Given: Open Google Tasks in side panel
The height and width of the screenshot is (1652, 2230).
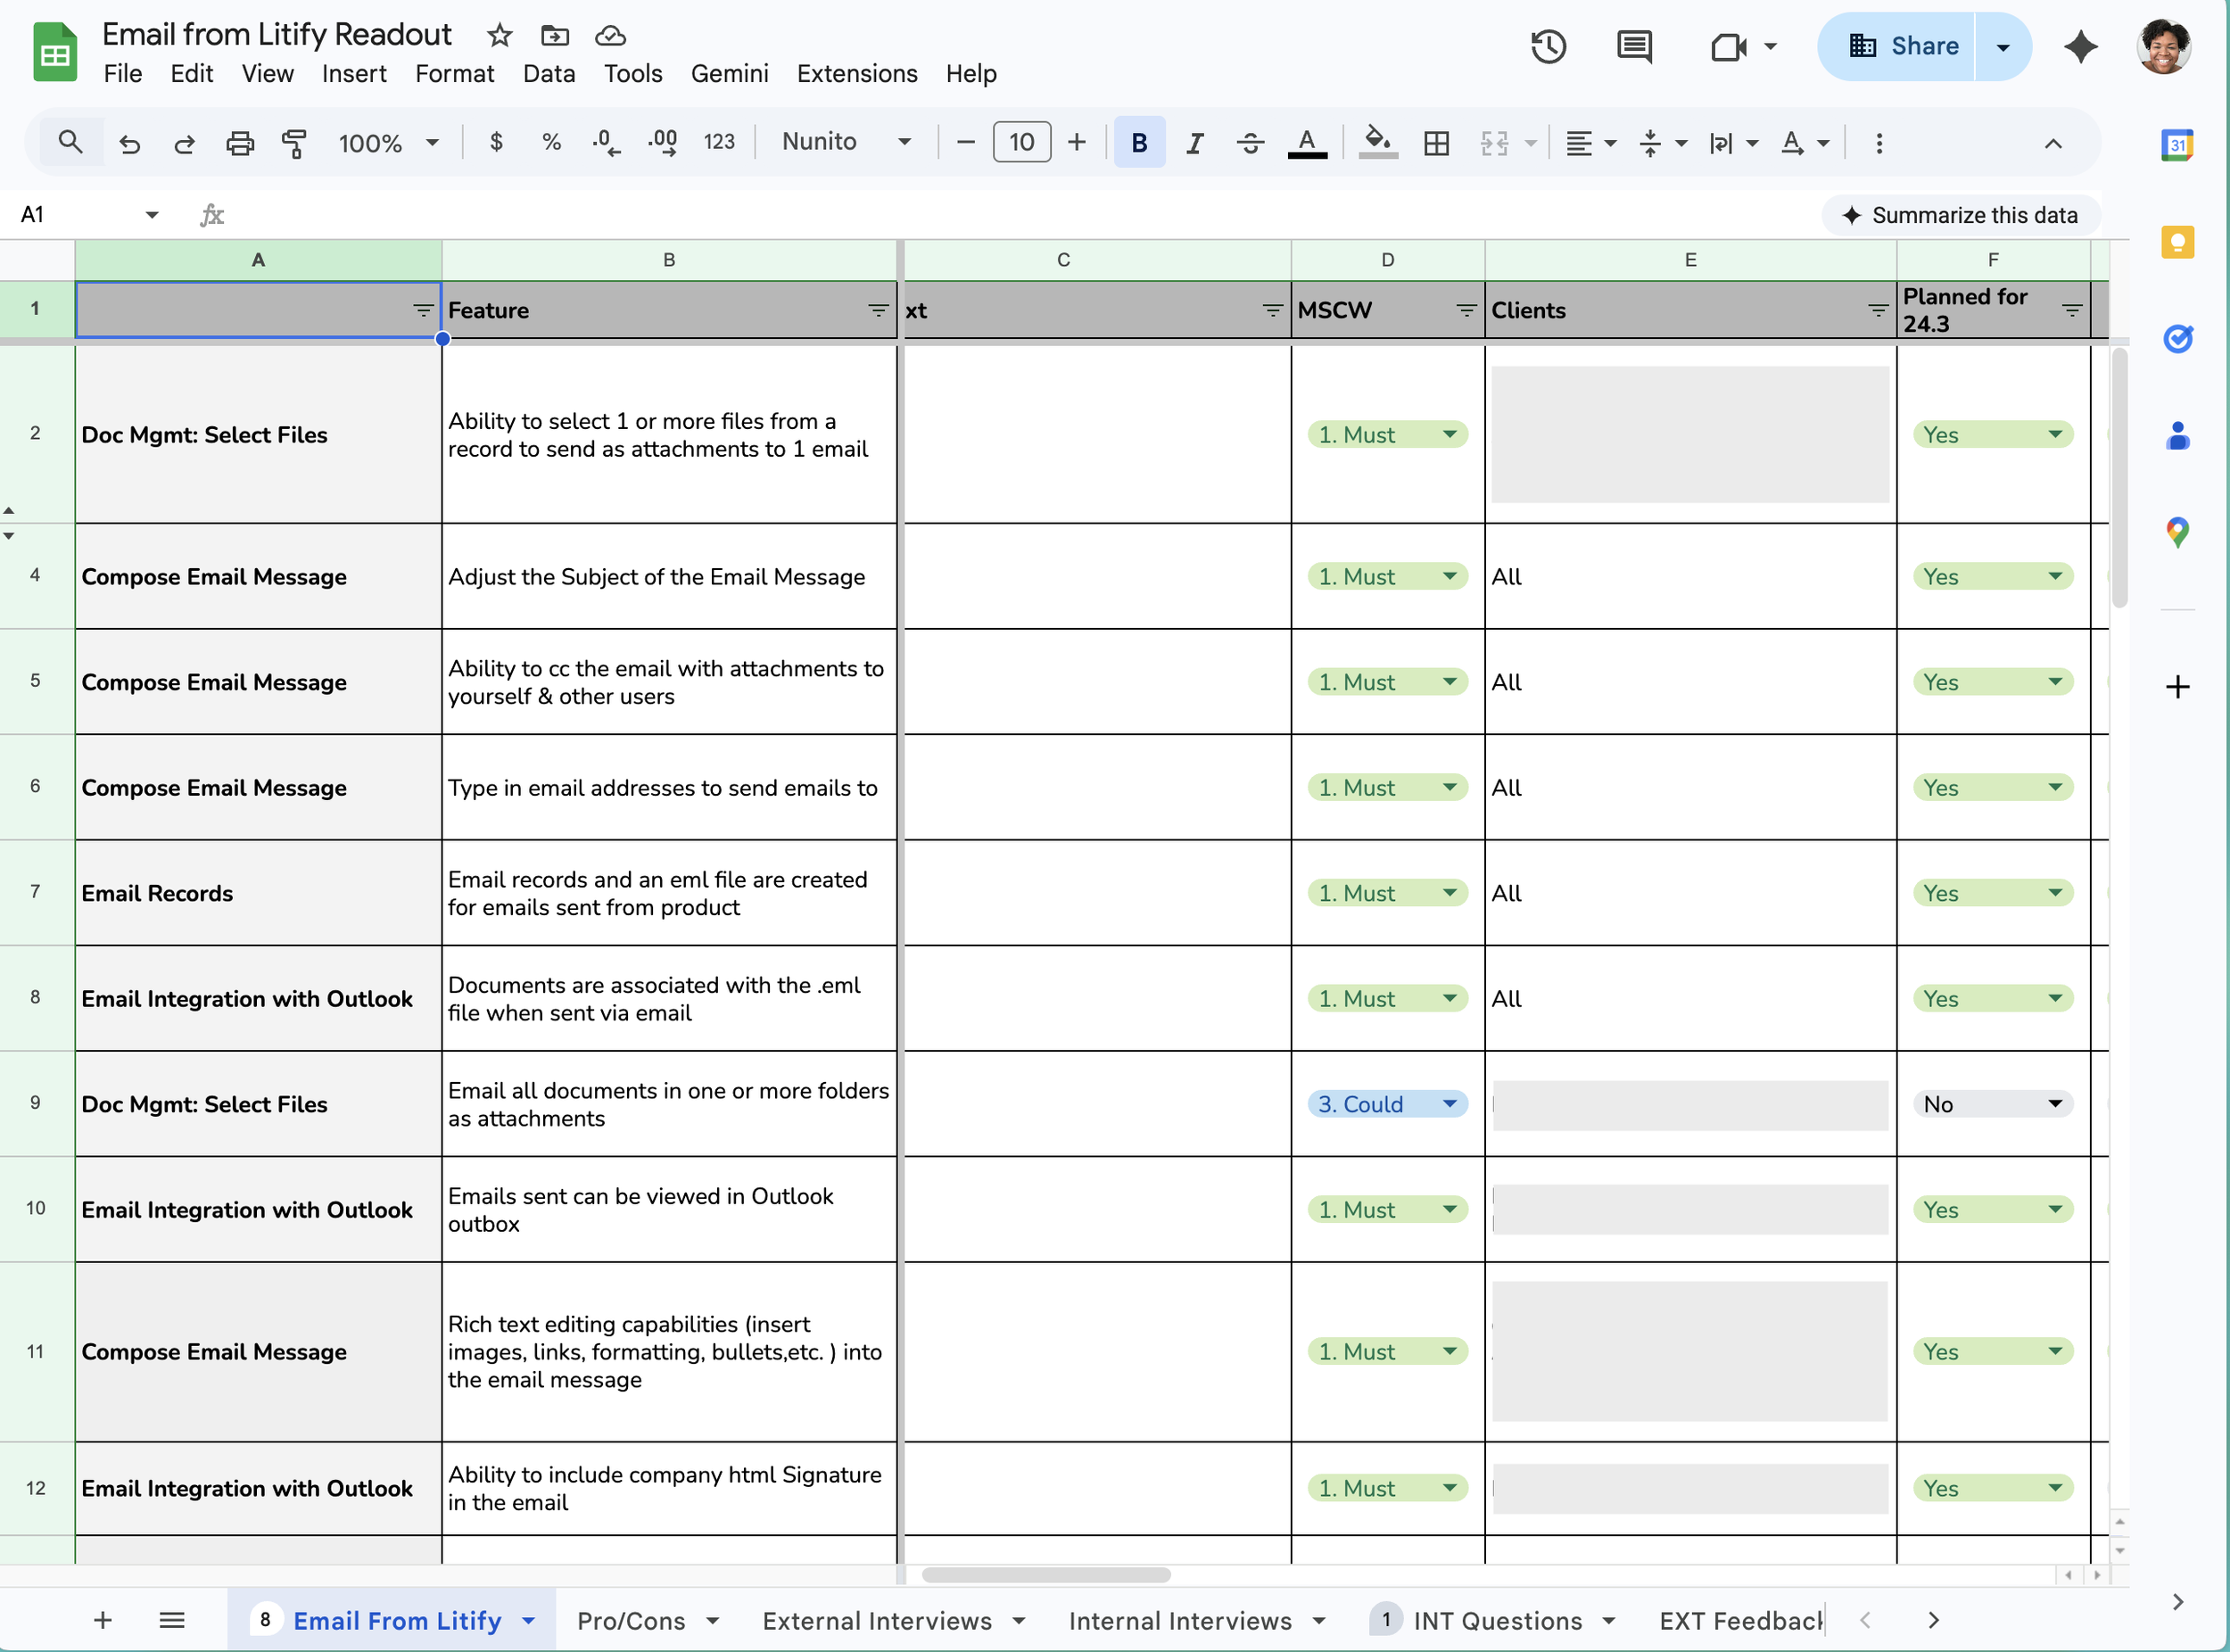Looking at the screenshot, I should (x=2177, y=339).
